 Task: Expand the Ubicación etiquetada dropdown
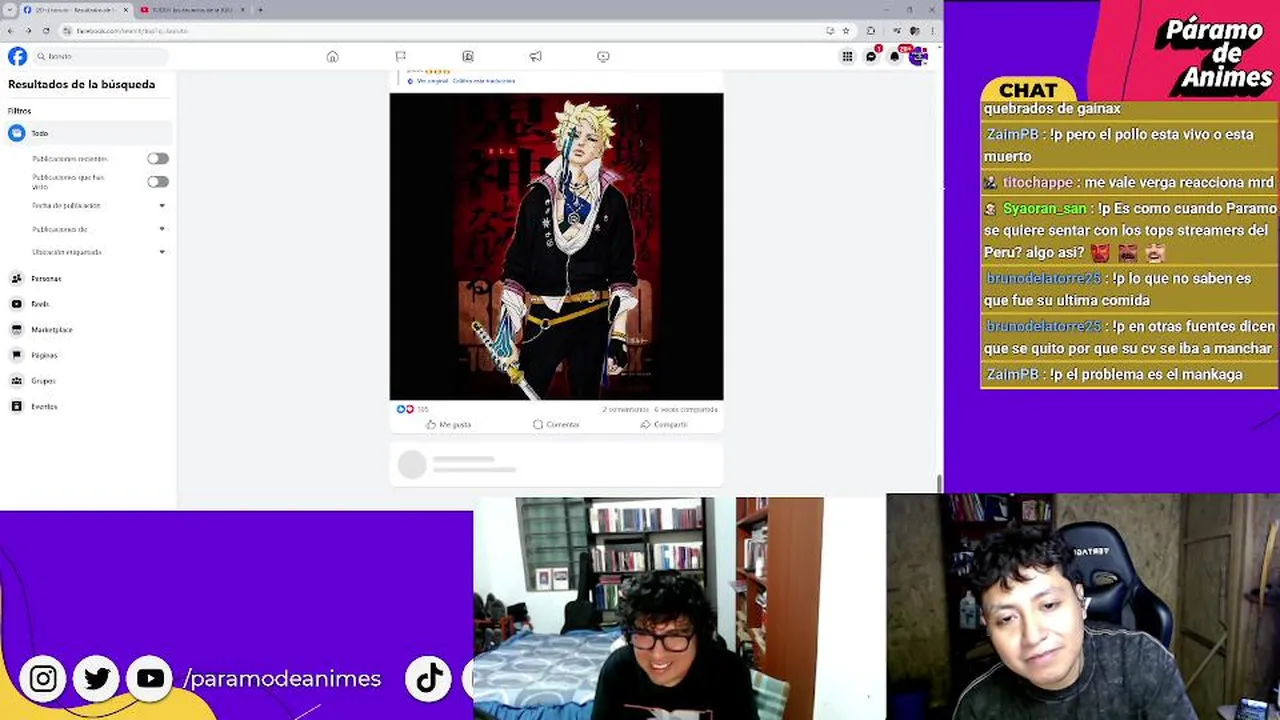point(97,252)
